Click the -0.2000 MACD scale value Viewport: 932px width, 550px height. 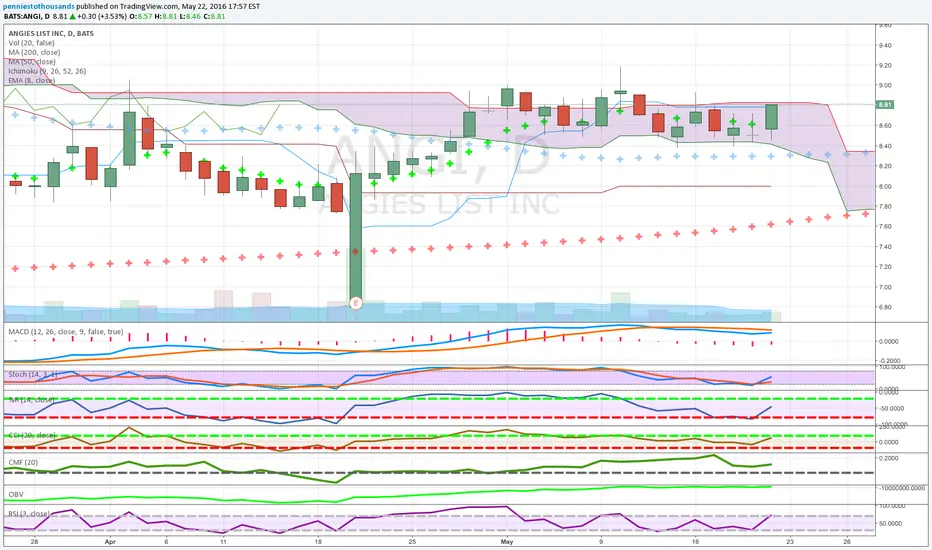(888, 361)
